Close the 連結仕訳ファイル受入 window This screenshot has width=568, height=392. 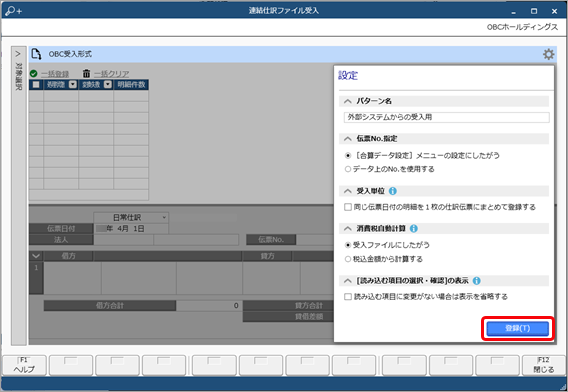coord(554,11)
